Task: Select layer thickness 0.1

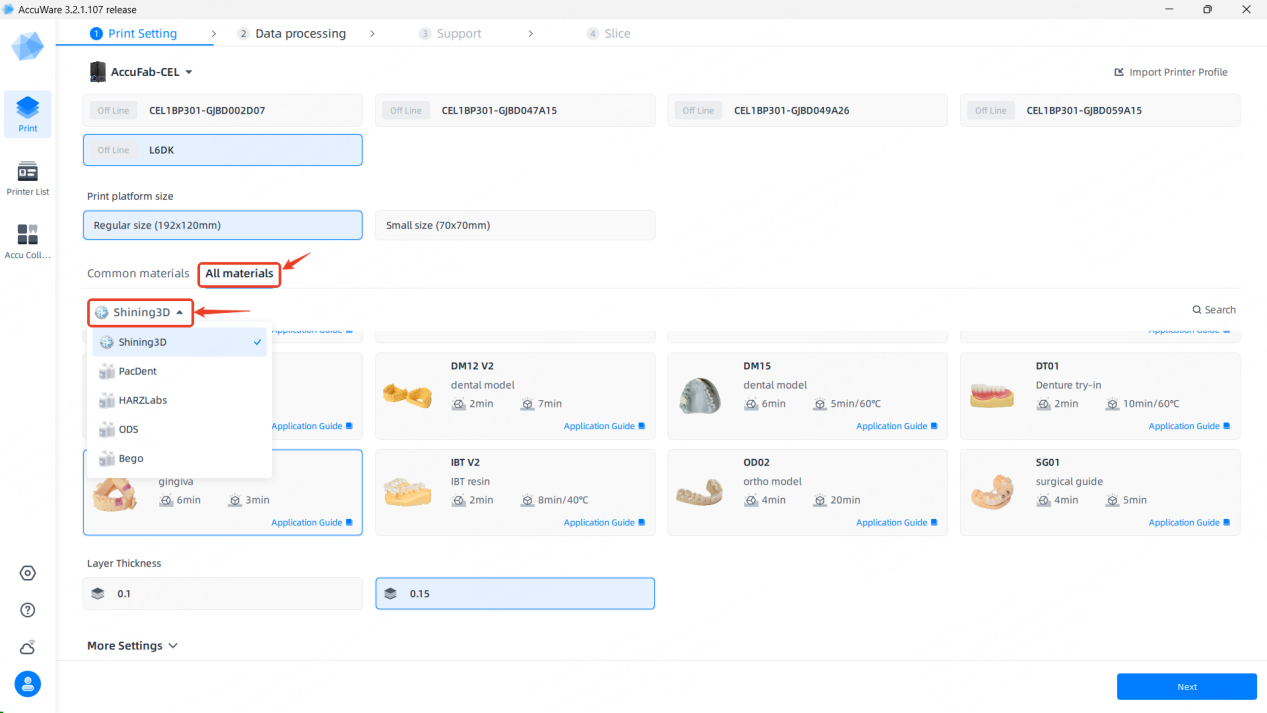Action: coord(223,593)
